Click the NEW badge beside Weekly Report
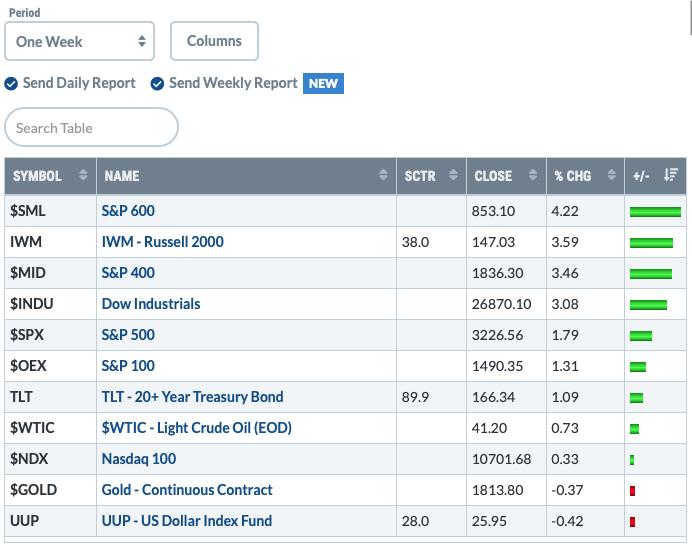 [323, 83]
